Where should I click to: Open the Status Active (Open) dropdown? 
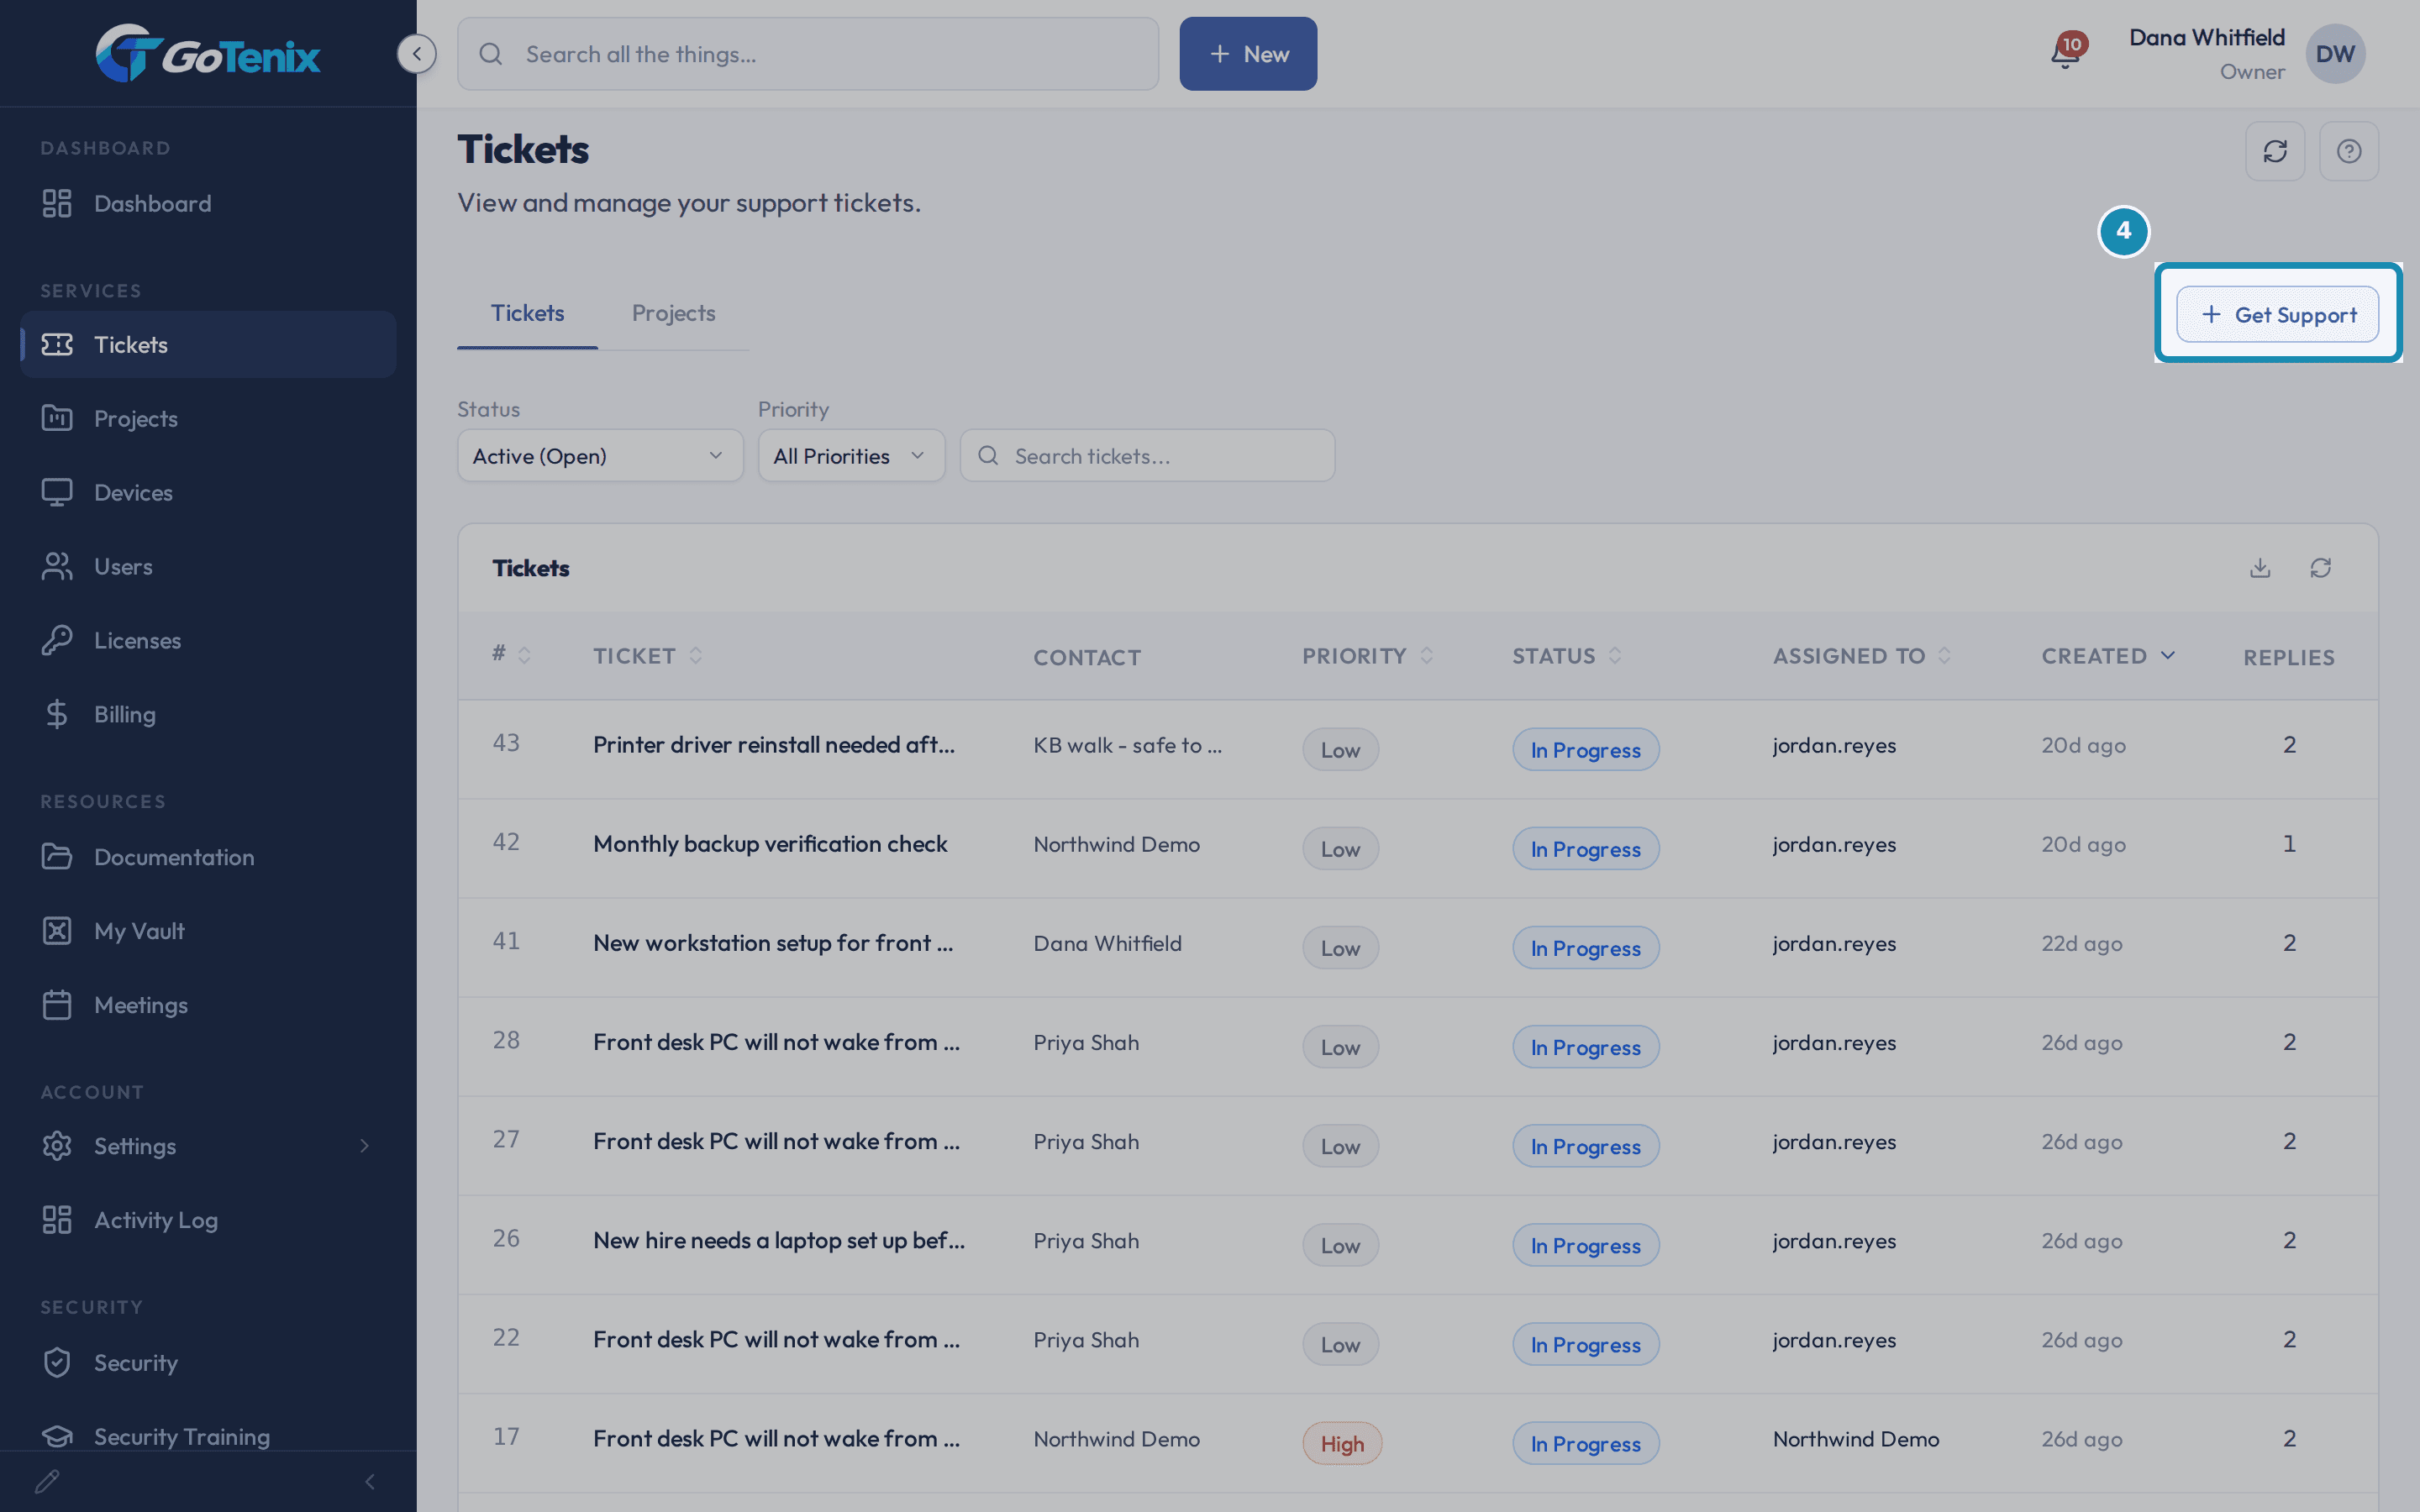600,456
